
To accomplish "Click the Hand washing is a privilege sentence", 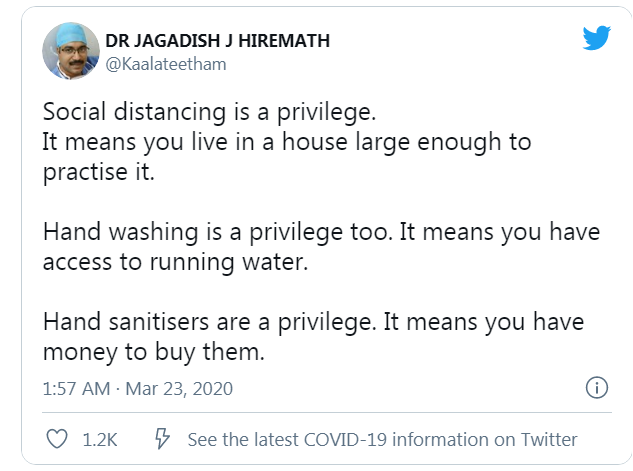I will coord(218,232).
